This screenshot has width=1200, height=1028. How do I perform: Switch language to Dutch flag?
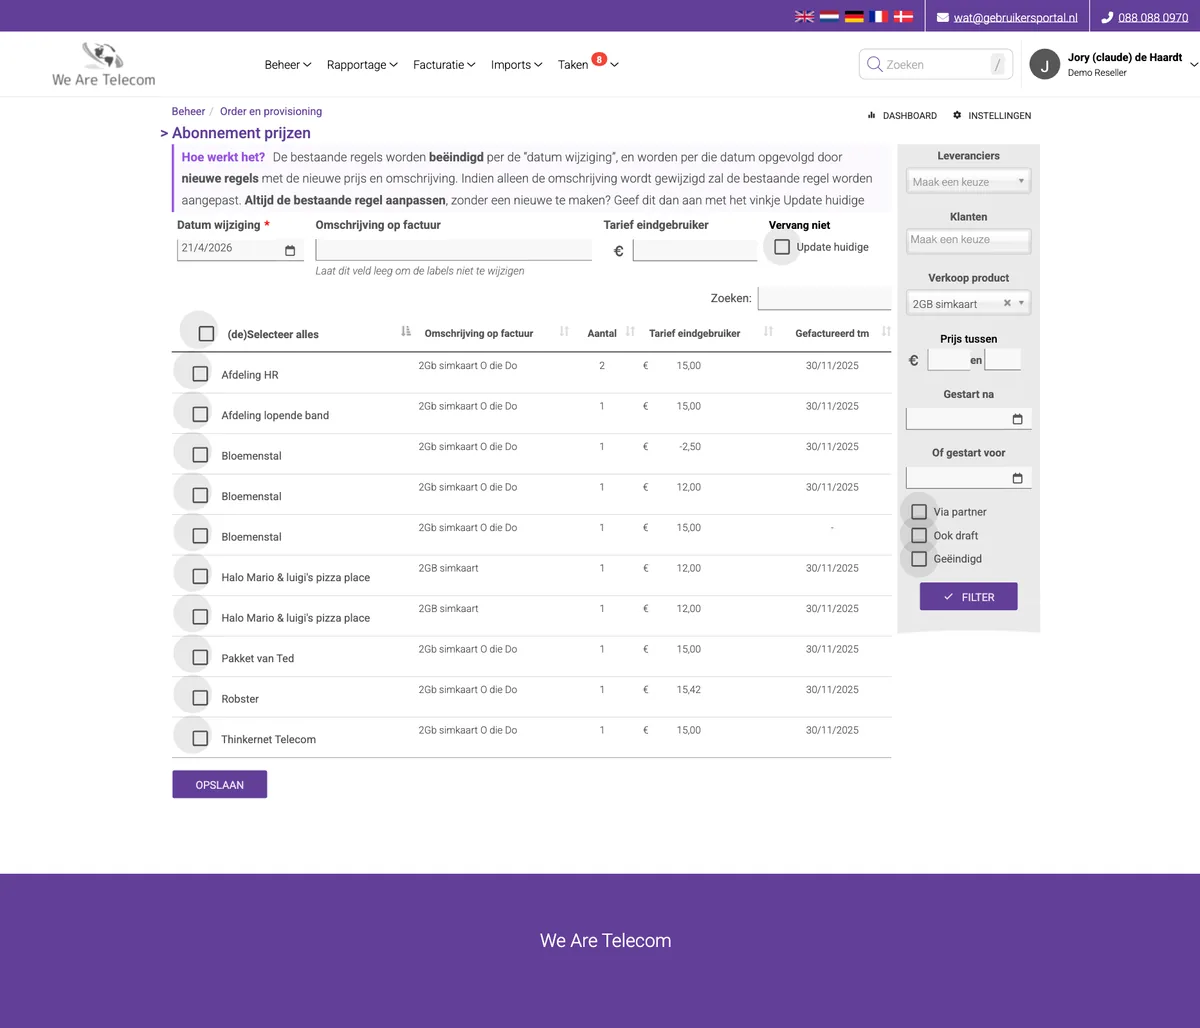(829, 17)
